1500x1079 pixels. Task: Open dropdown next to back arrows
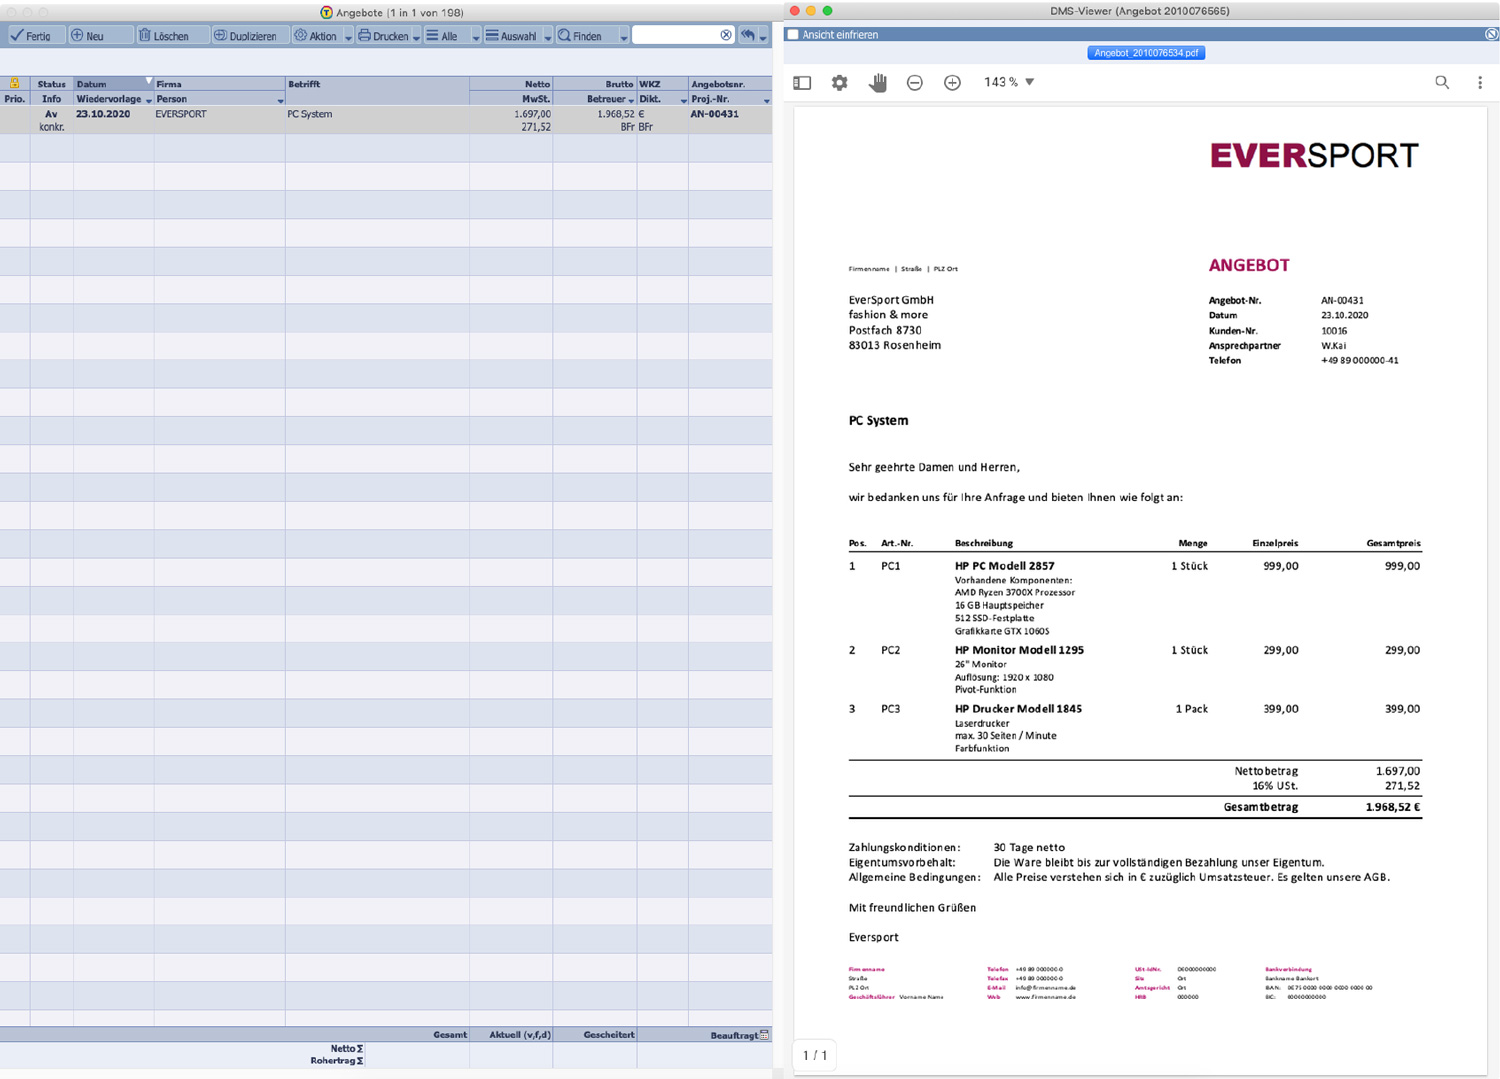(x=763, y=37)
